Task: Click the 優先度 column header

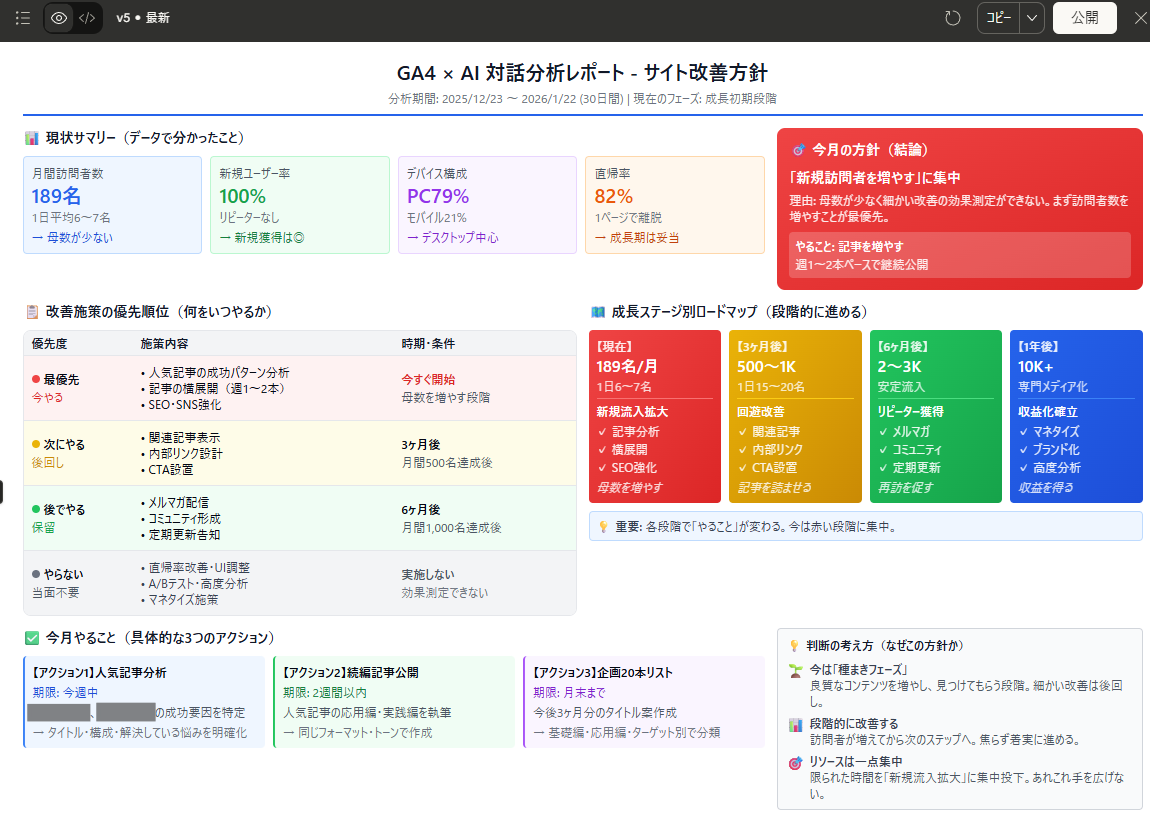Action: click(49, 343)
